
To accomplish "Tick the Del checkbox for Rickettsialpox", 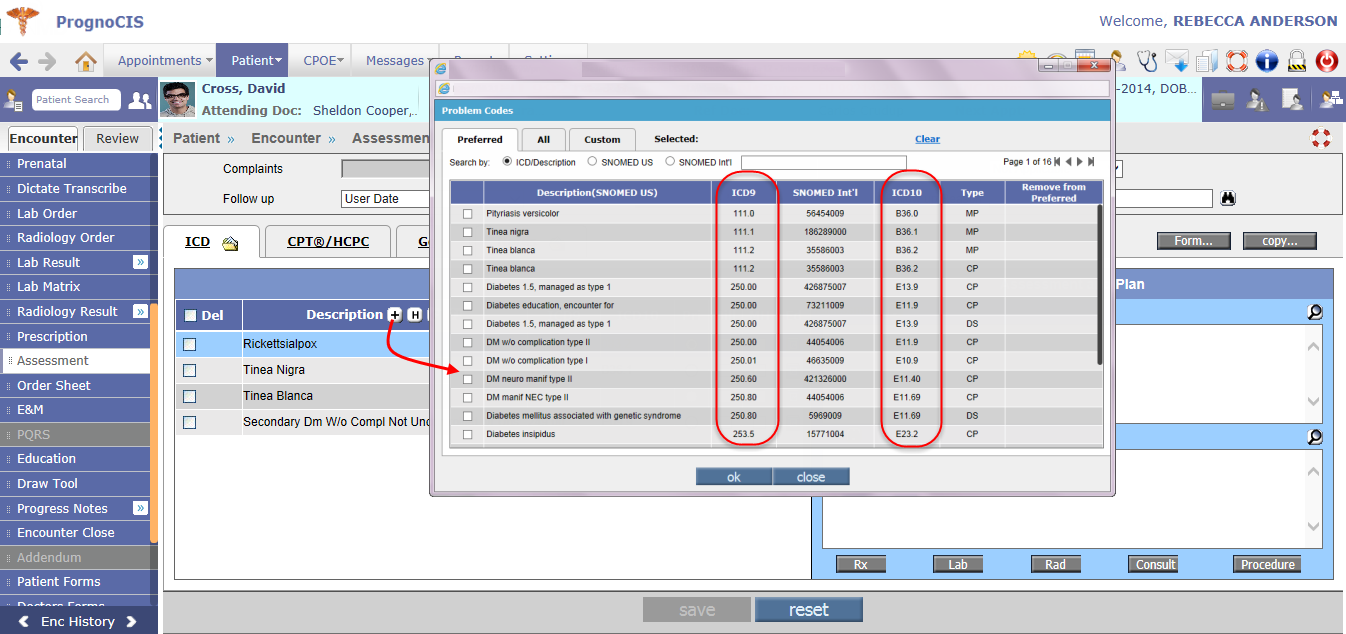I will click(x=190, y=345).
